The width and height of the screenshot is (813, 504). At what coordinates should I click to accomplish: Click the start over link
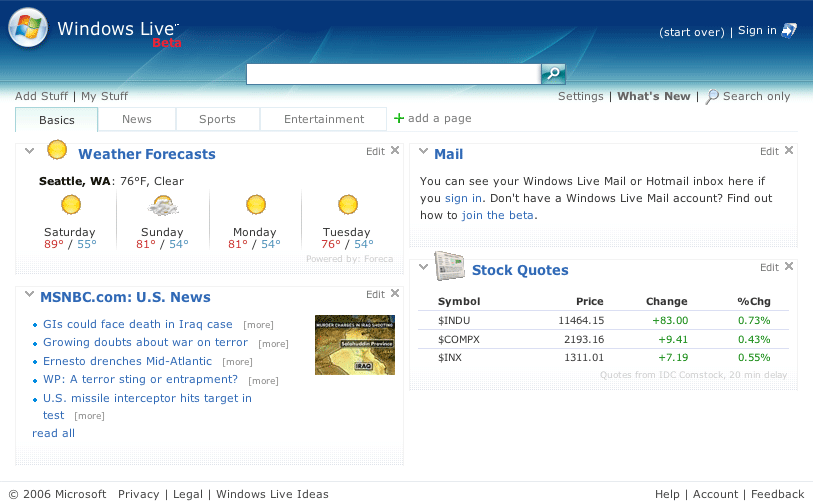coord(692,32)
